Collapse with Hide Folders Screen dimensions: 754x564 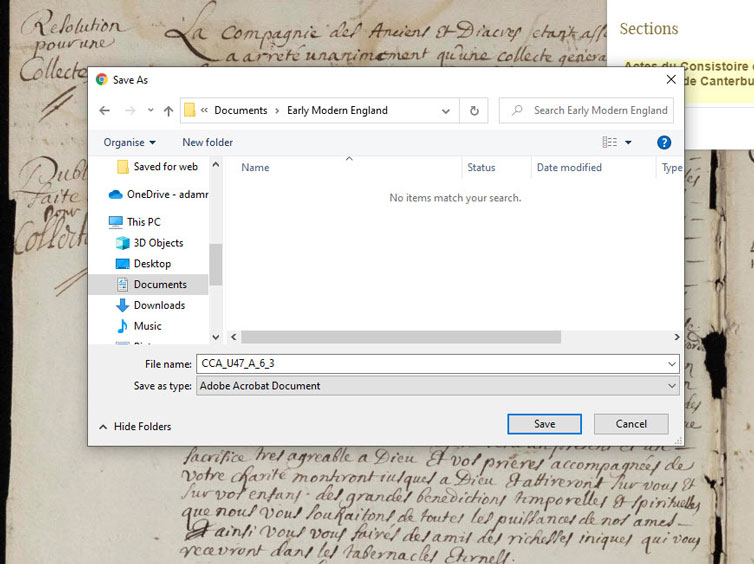click(x=135, y=426)
